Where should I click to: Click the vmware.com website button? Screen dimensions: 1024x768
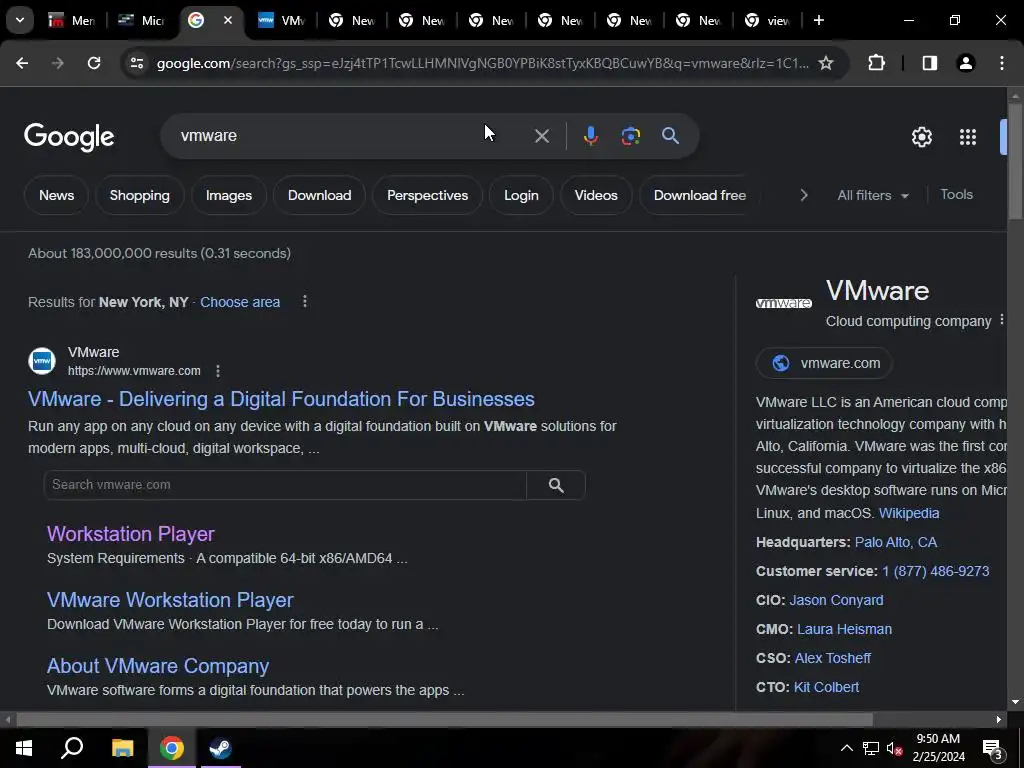pyautogui.click(x=824, y=363)
